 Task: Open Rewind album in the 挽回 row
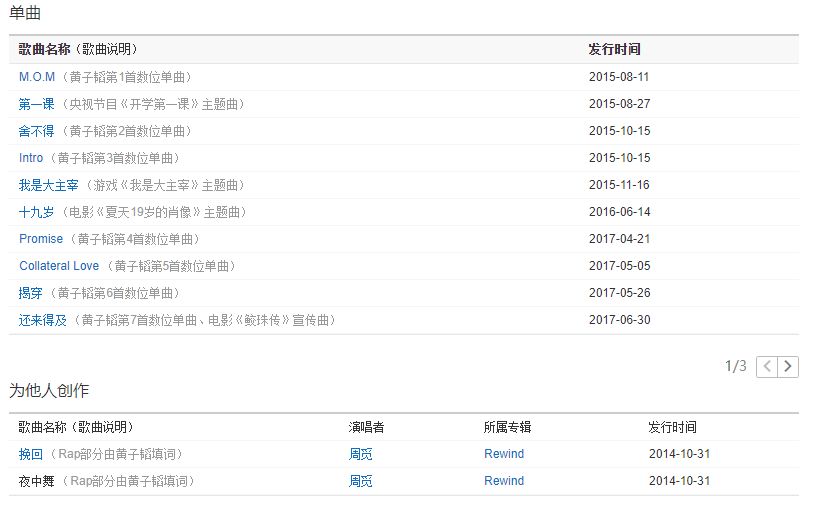[504, 454]
